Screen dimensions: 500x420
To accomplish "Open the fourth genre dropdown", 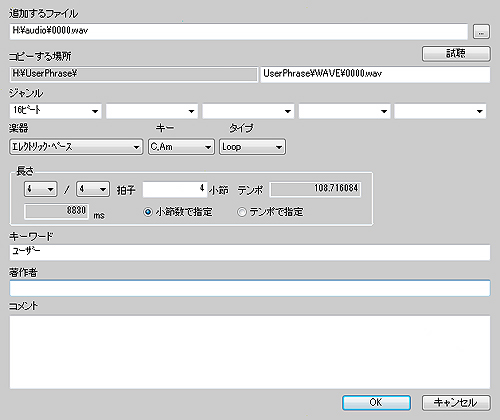I will (344, 111).
